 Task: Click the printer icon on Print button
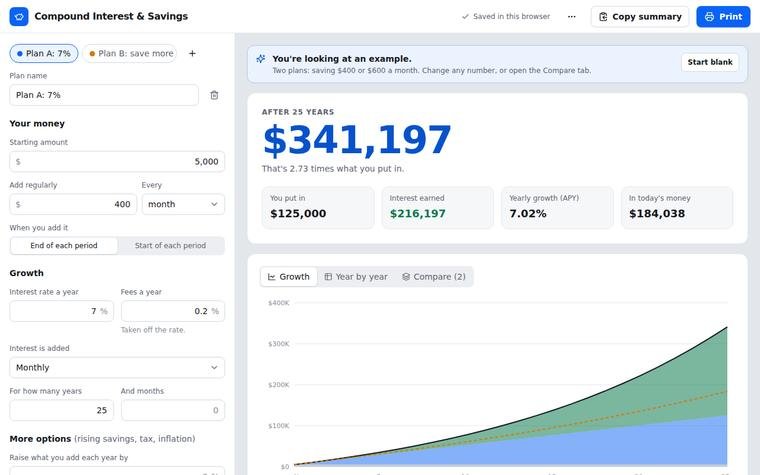(710, 16)
